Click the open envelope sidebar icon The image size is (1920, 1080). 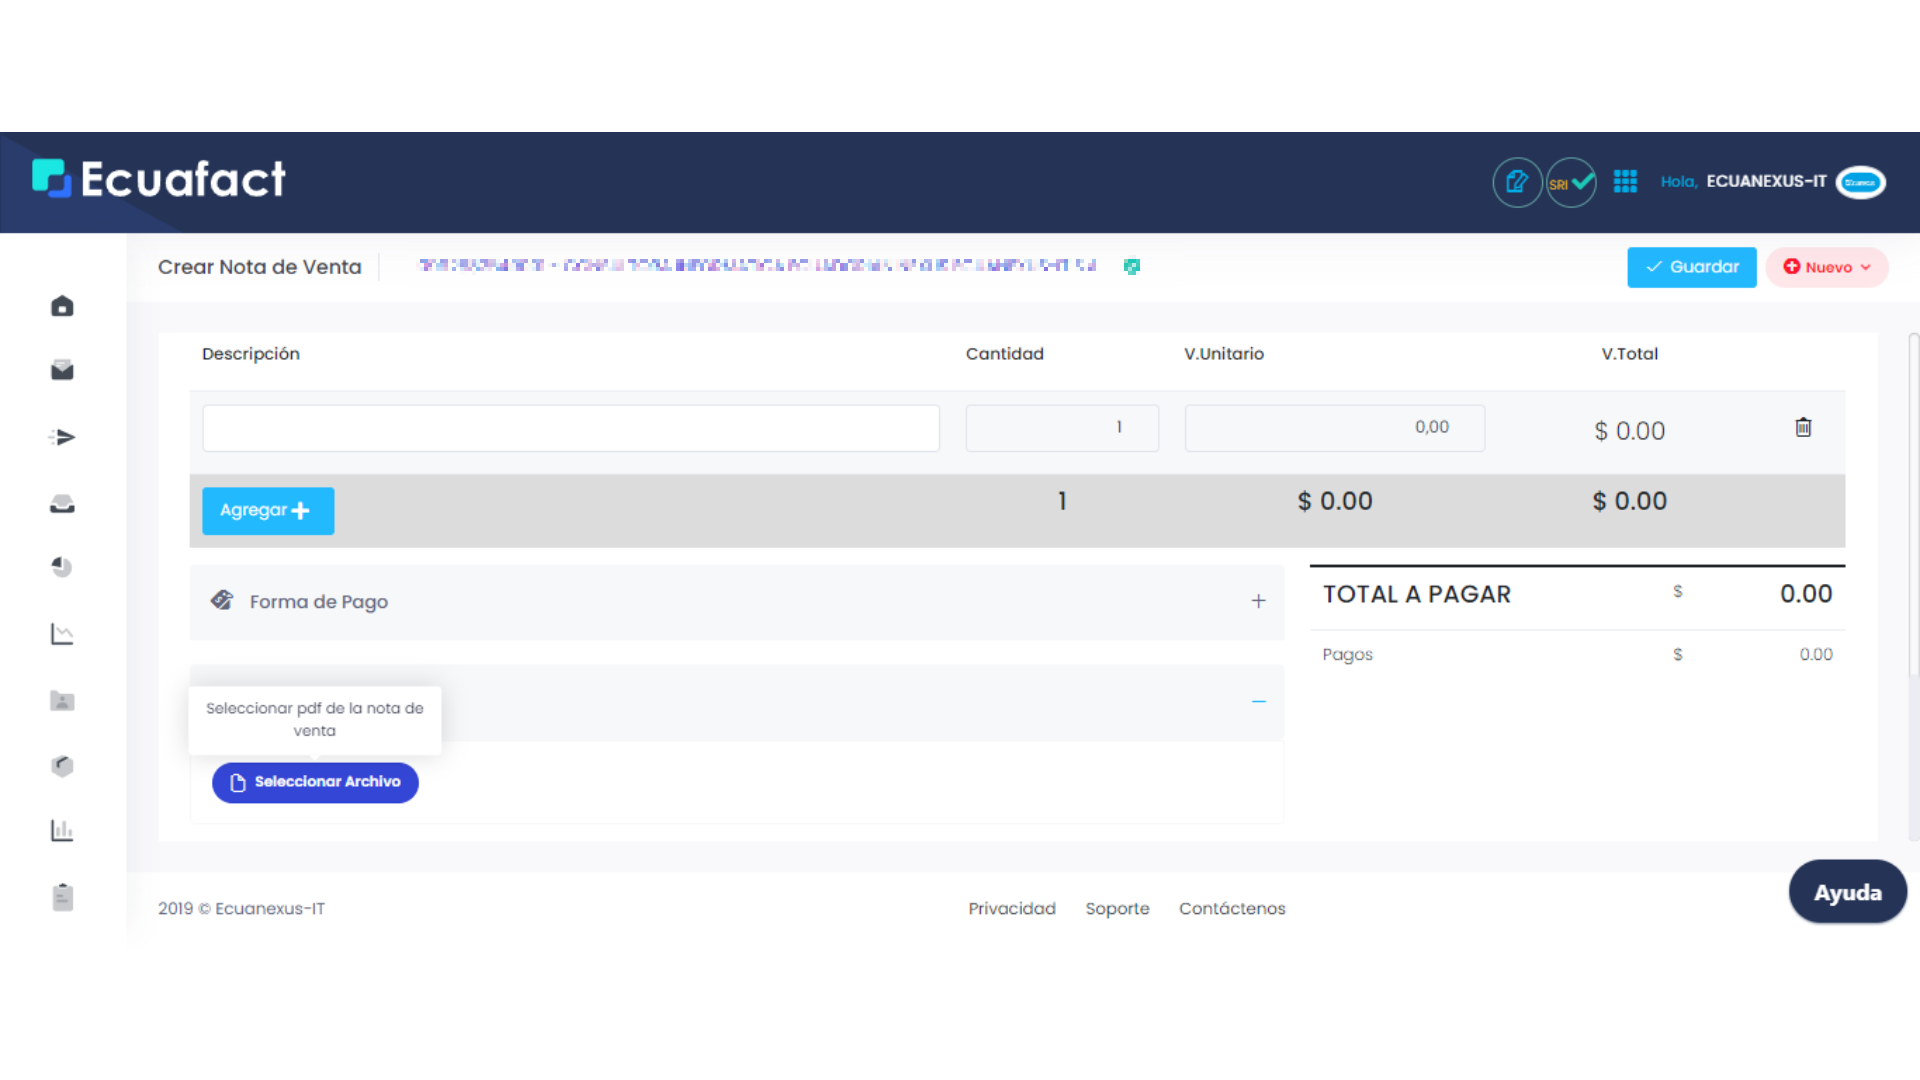click(x=62, y=371)
